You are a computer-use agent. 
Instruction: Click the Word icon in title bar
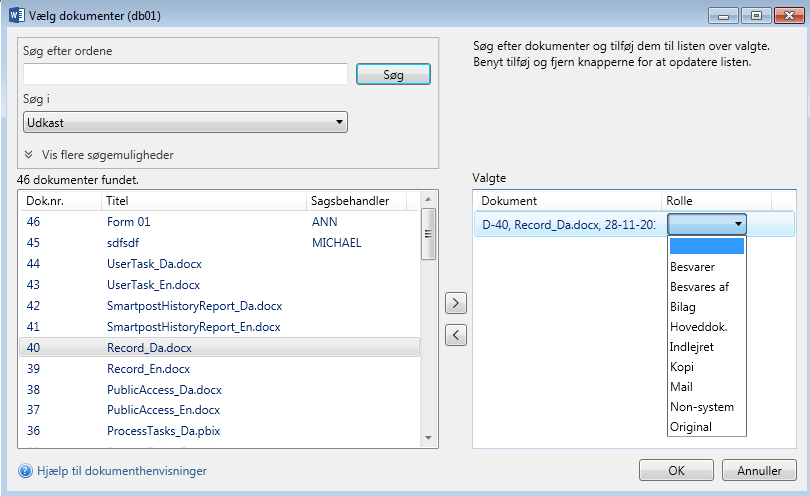pyautogui.click(x=16, y=15)
